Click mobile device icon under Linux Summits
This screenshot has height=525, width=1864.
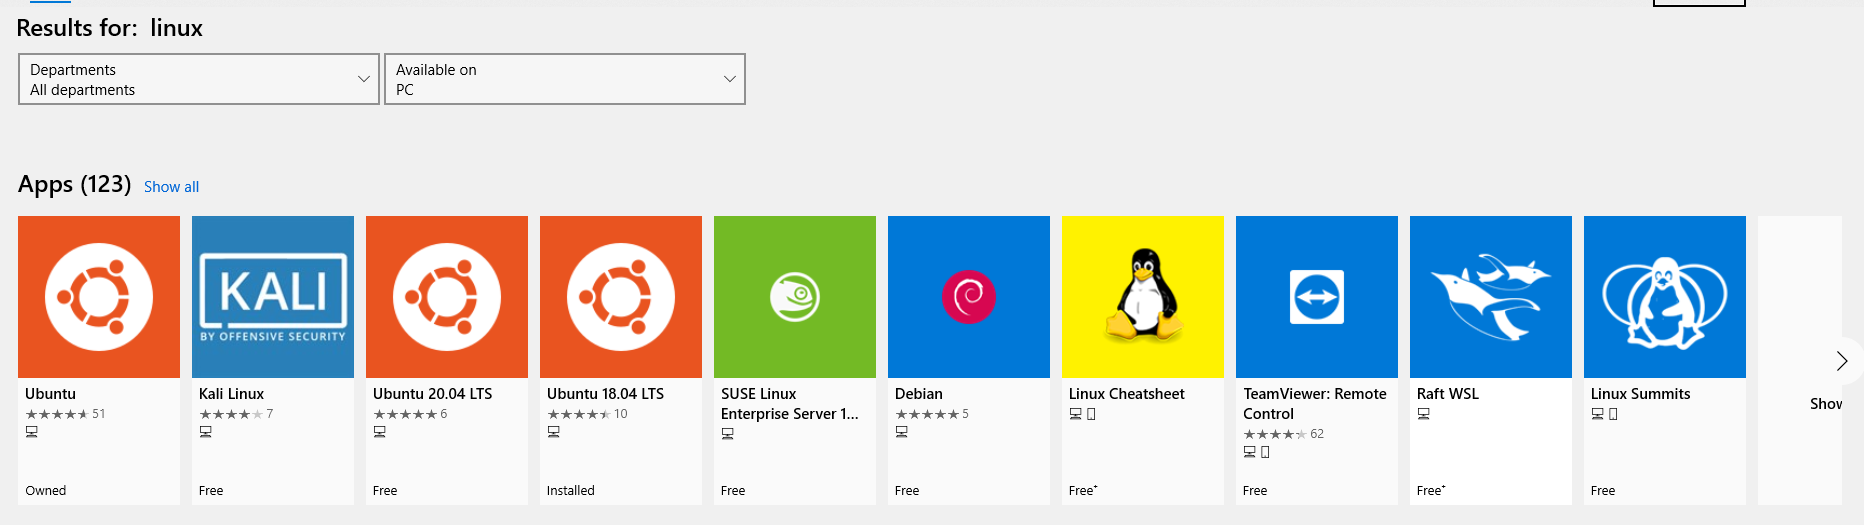(1613, 414)
